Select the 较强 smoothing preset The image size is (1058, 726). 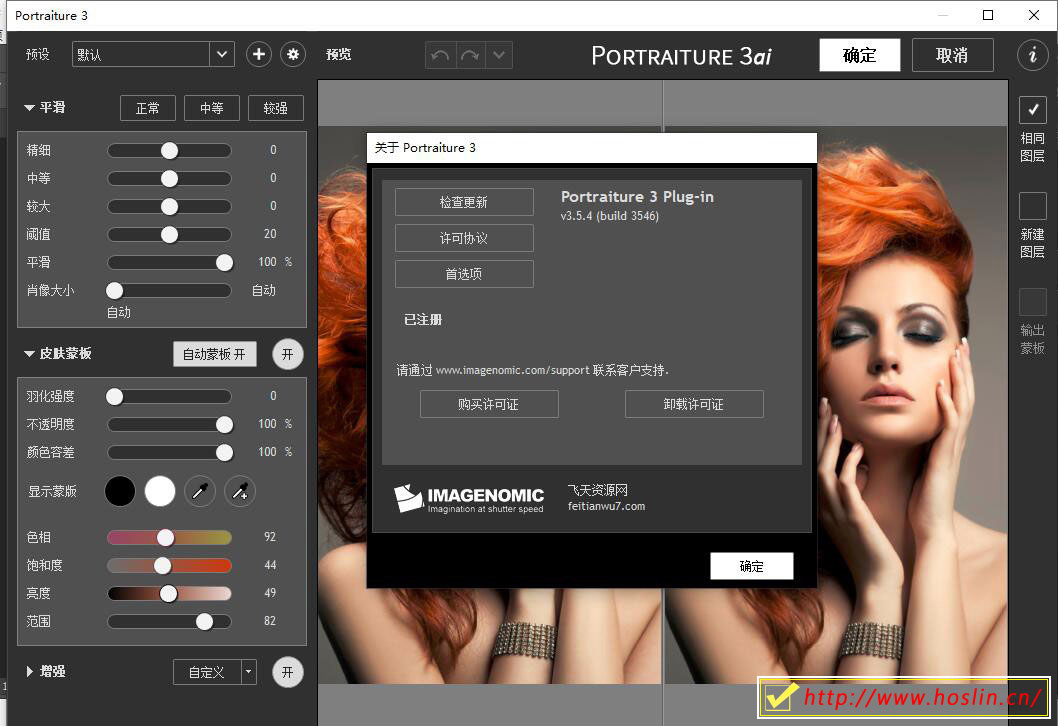pyautogui.click(x=275, y=108)
